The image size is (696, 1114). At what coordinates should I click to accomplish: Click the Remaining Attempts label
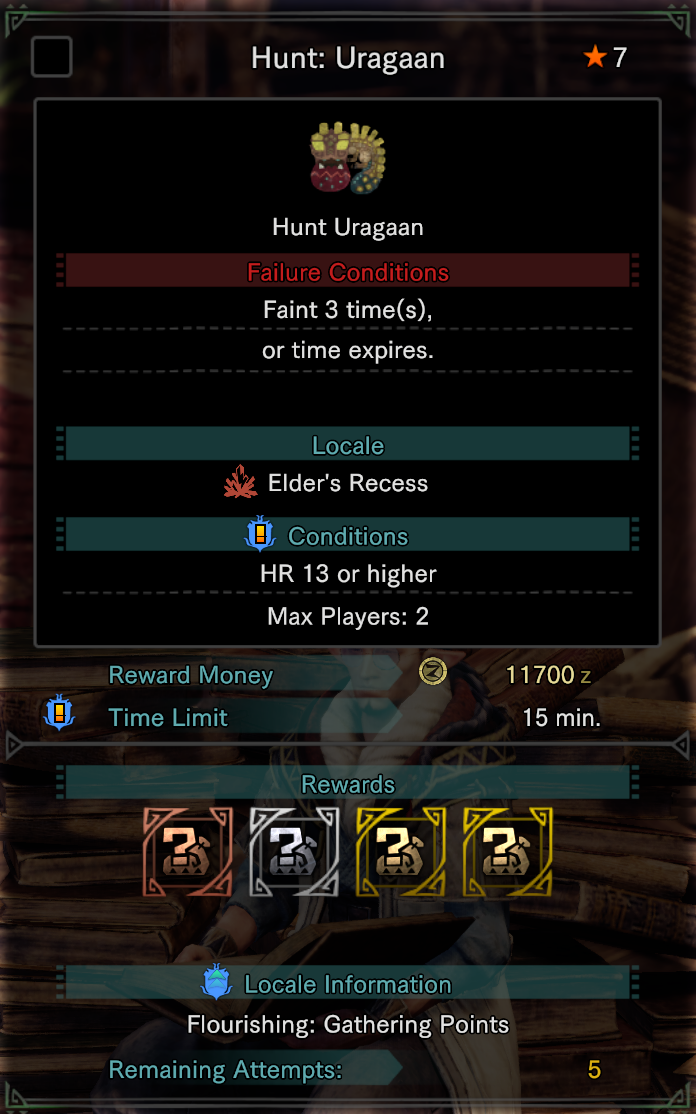point(225,1069)
